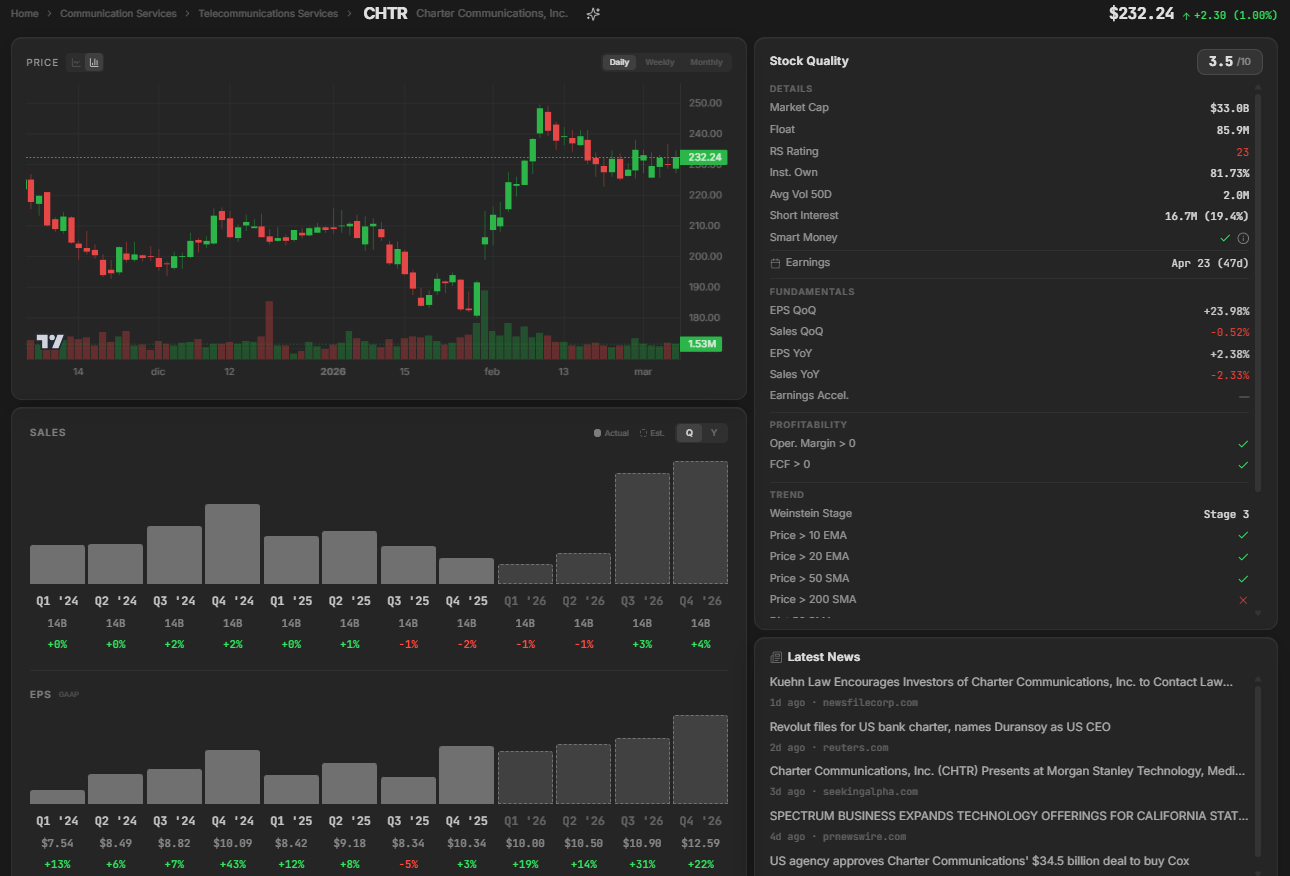This screenshot has height=876, width=1290.
Task: Click the EPS YoY value +2.38%
Action: click(x=1229, y=354)
